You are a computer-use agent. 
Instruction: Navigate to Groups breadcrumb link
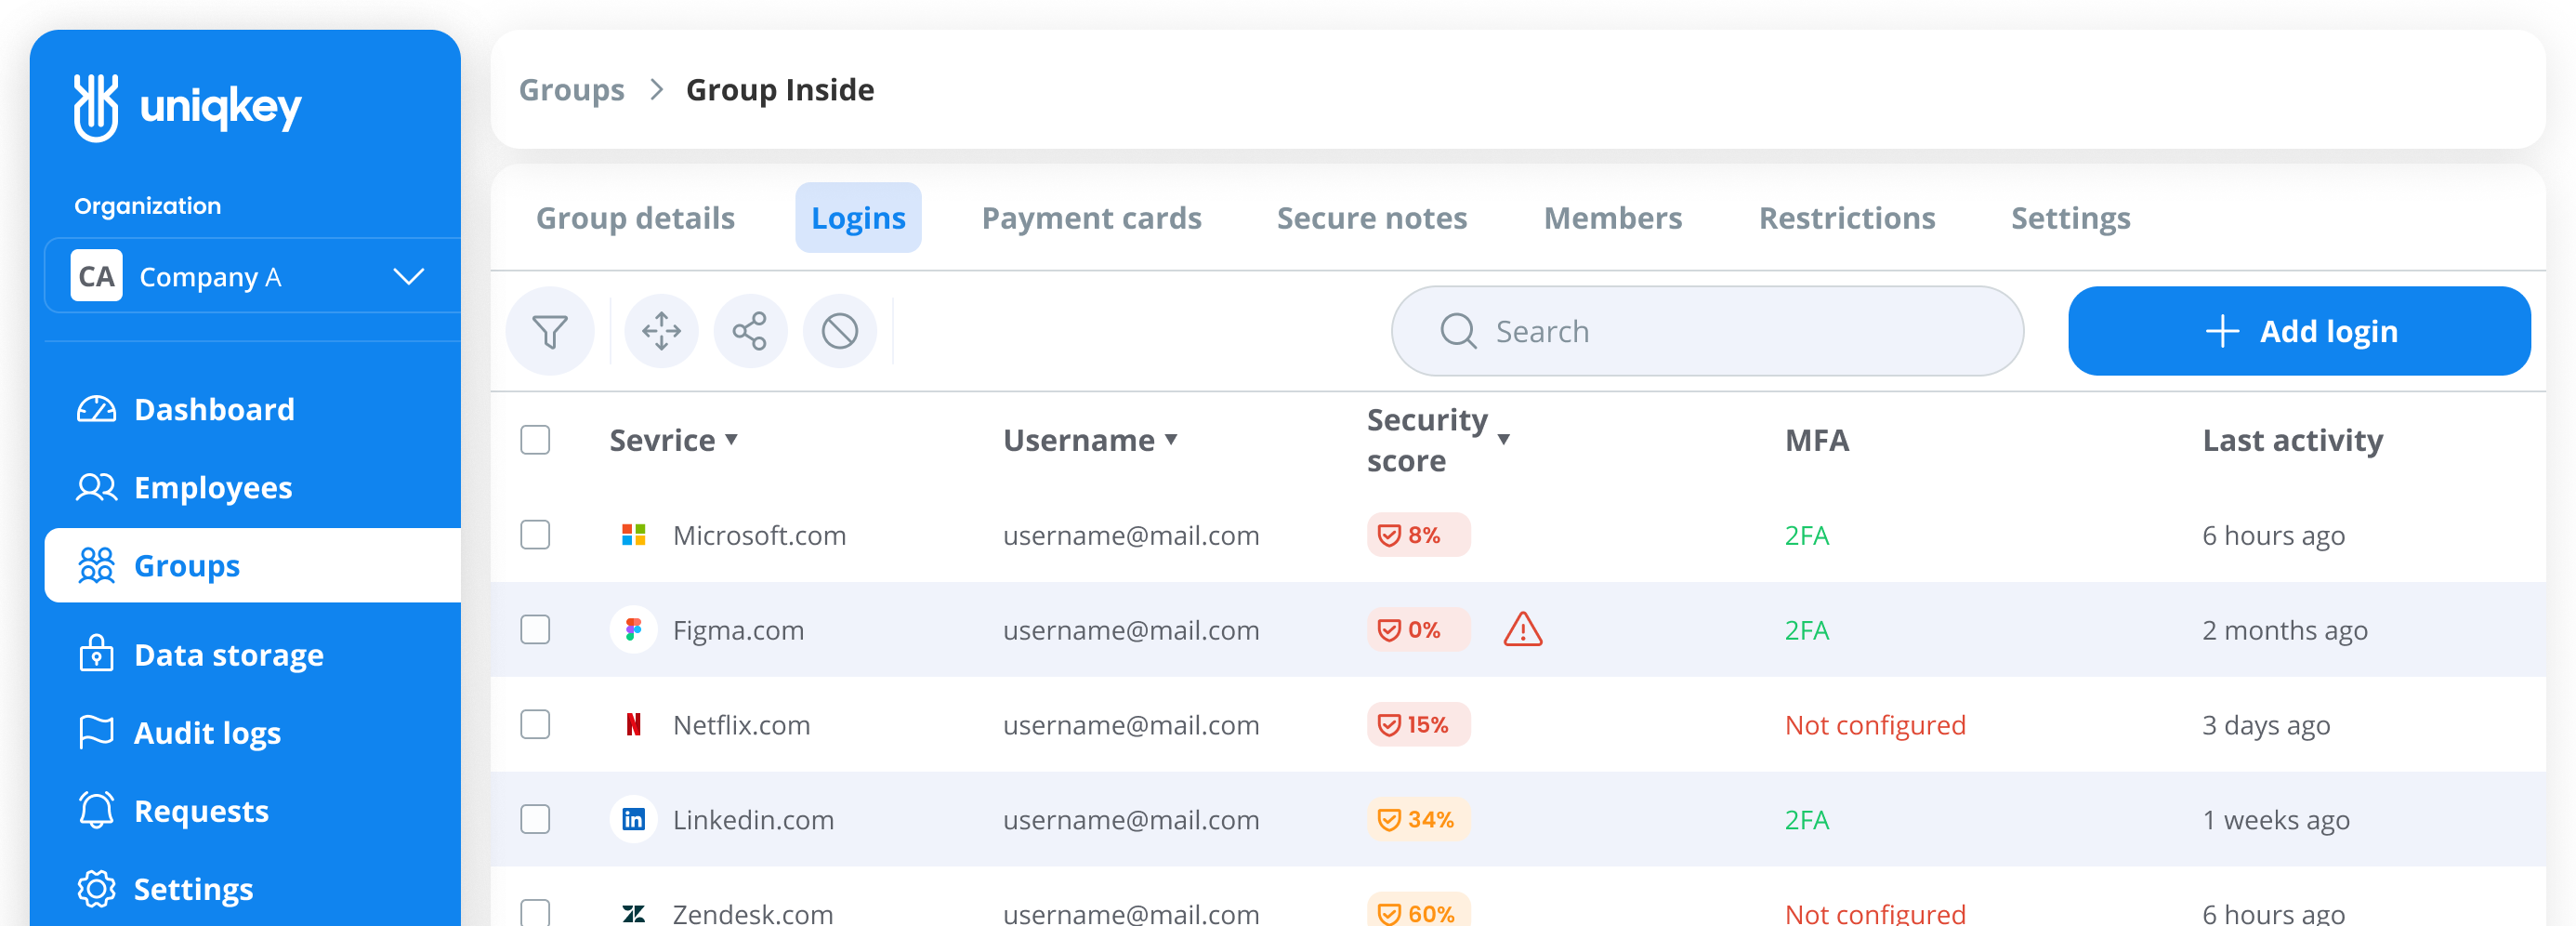[x=571, y=90]
